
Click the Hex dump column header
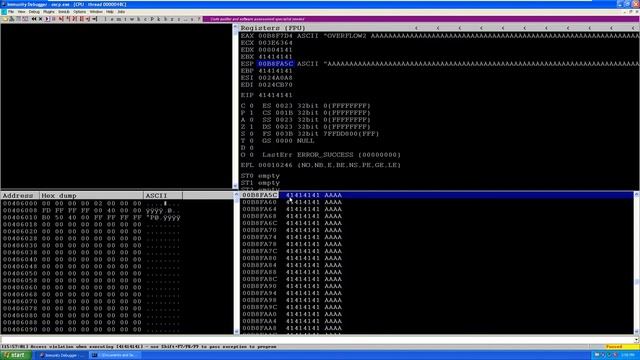point(91,196)
